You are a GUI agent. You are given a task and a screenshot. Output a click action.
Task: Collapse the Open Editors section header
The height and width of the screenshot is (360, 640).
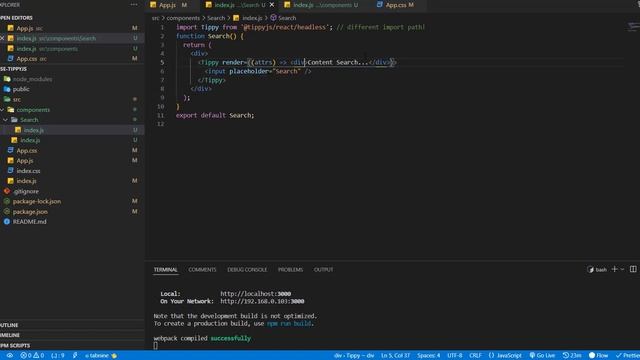point(16,18)
